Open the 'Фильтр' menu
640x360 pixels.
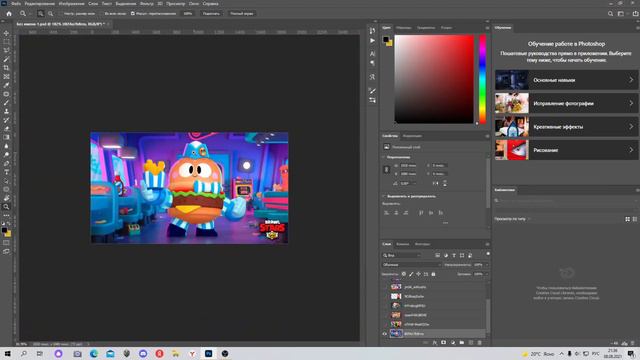click(147, 4)
